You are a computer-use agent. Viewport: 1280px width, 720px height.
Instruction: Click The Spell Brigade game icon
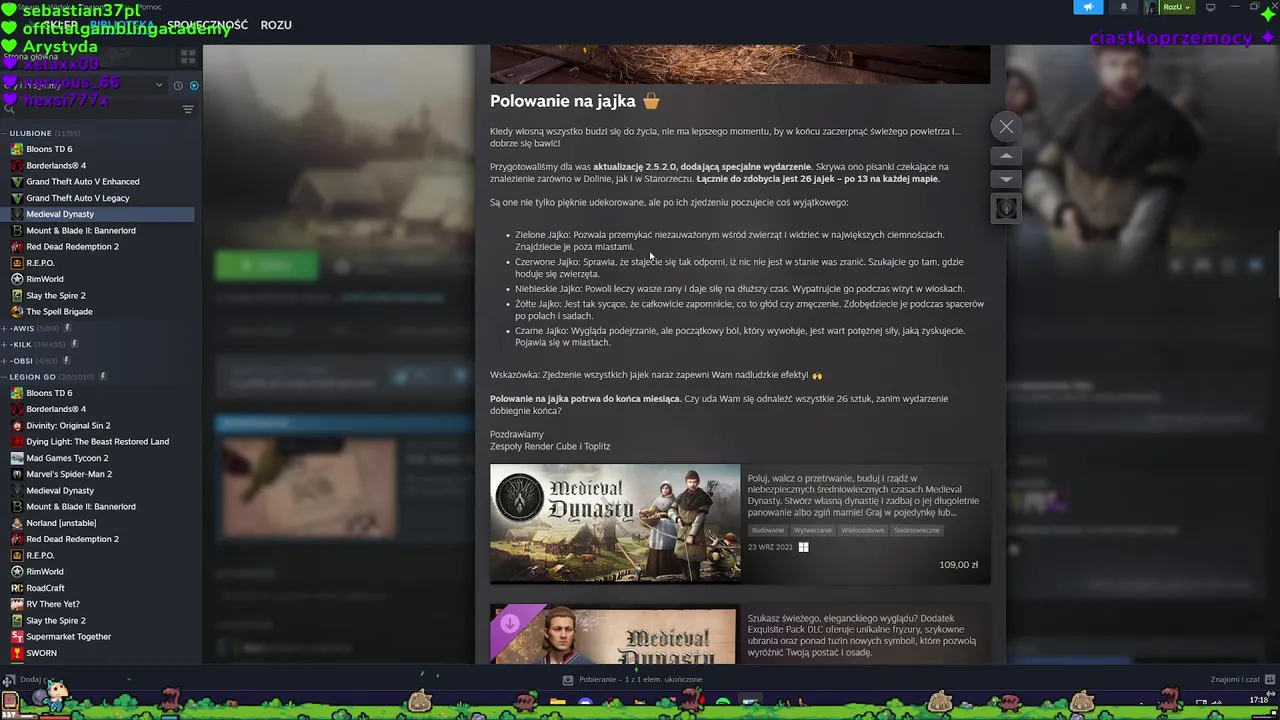pos(17,311)
